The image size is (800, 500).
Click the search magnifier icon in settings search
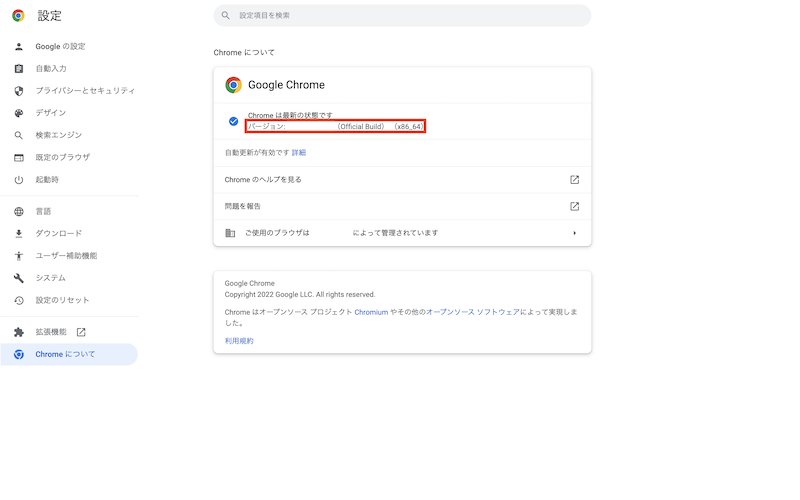coord(226,15)
